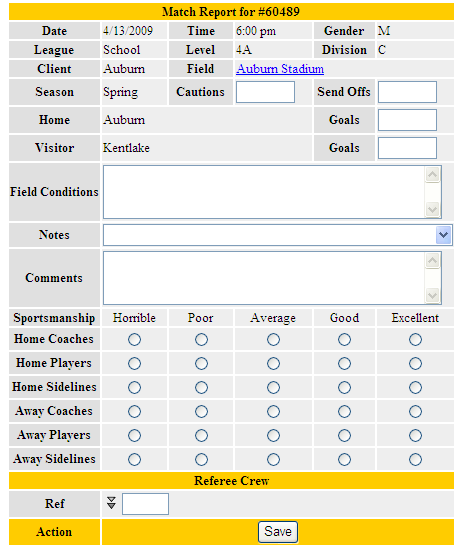This screenshot has height=552, width=463.
Task: Focus the Cautions input box
Action: pos(265,92)
